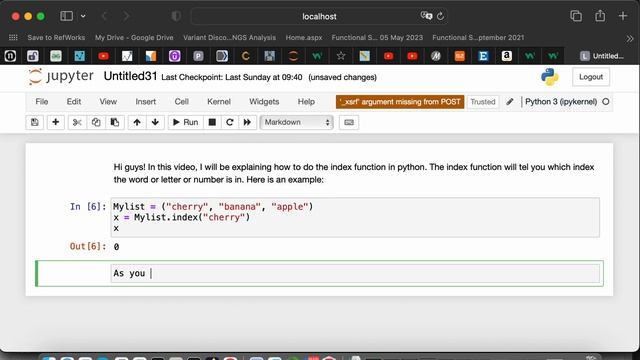640x360 pixels.
Task: Open the privacy shield report icon
Action: [176, 16]
